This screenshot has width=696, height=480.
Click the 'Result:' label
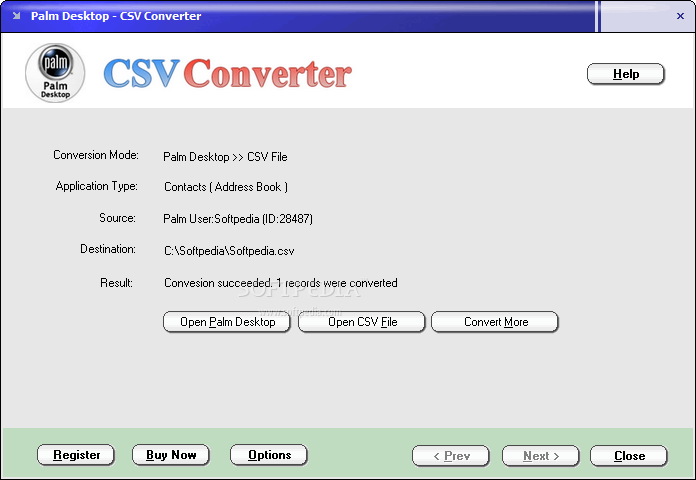(x=116, y=283)
